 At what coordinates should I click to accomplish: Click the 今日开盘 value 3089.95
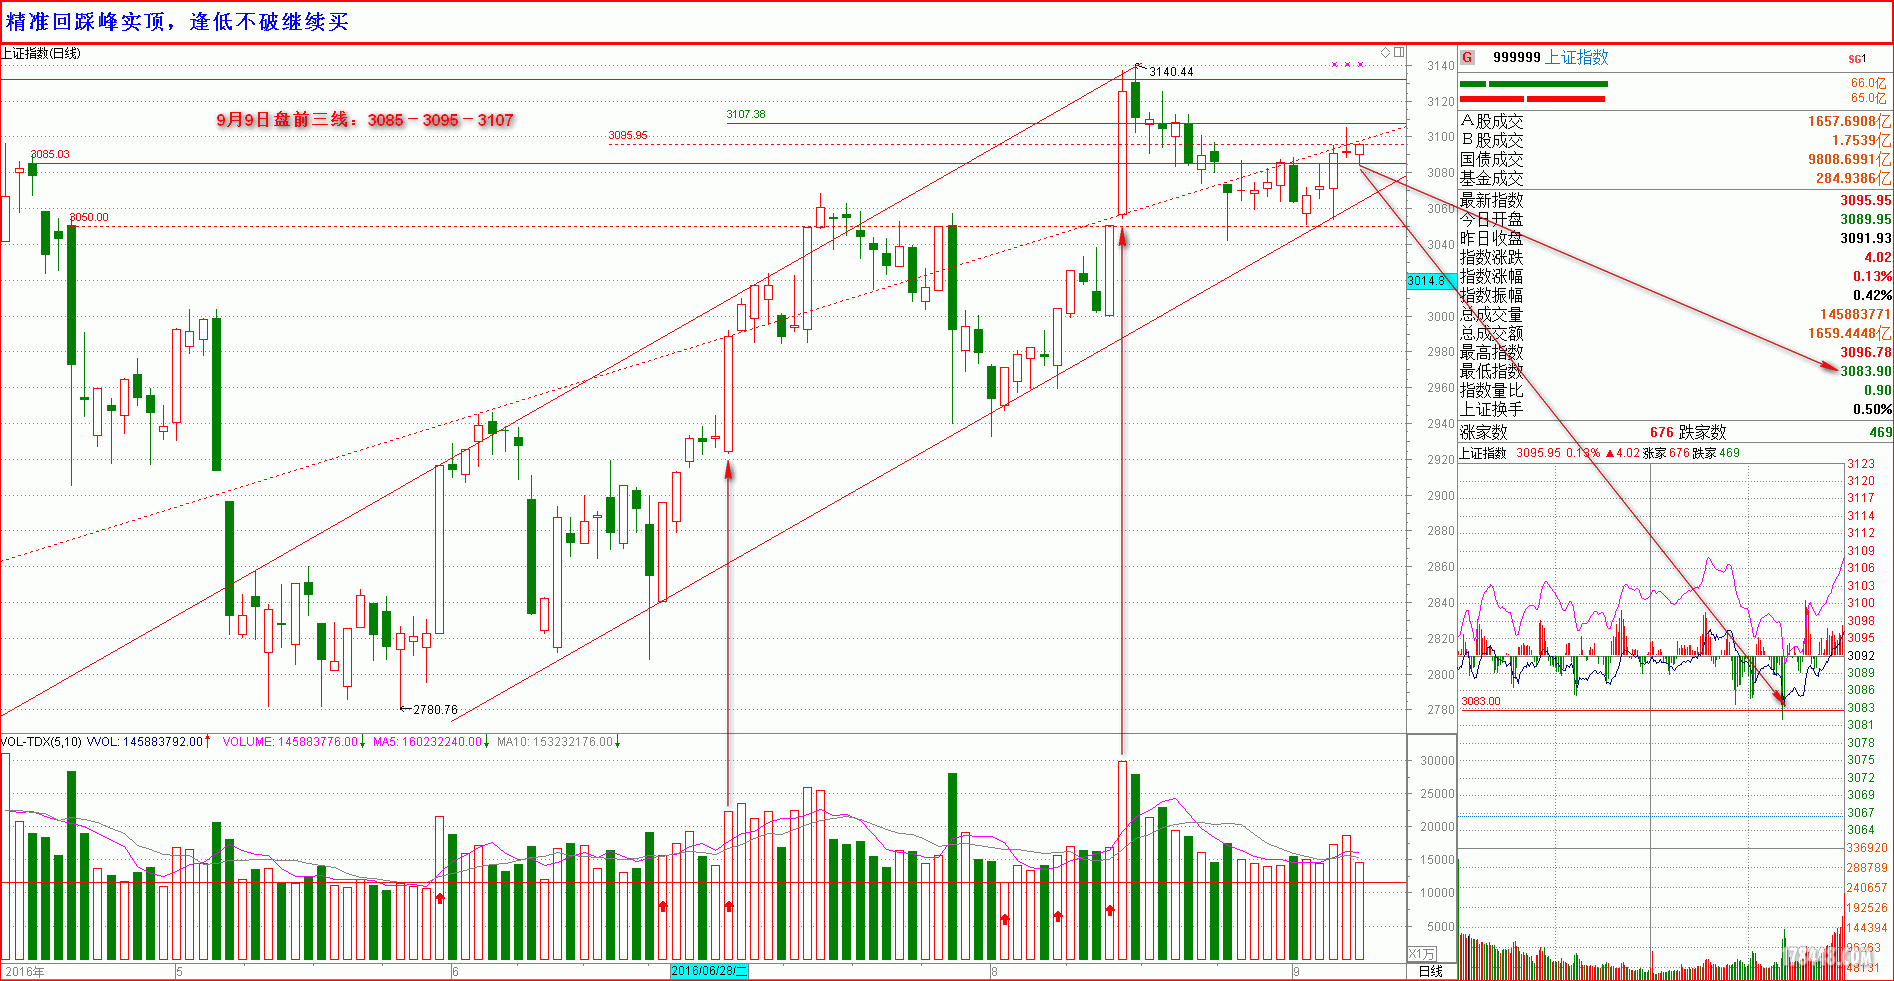click(x=1866, y=219)
